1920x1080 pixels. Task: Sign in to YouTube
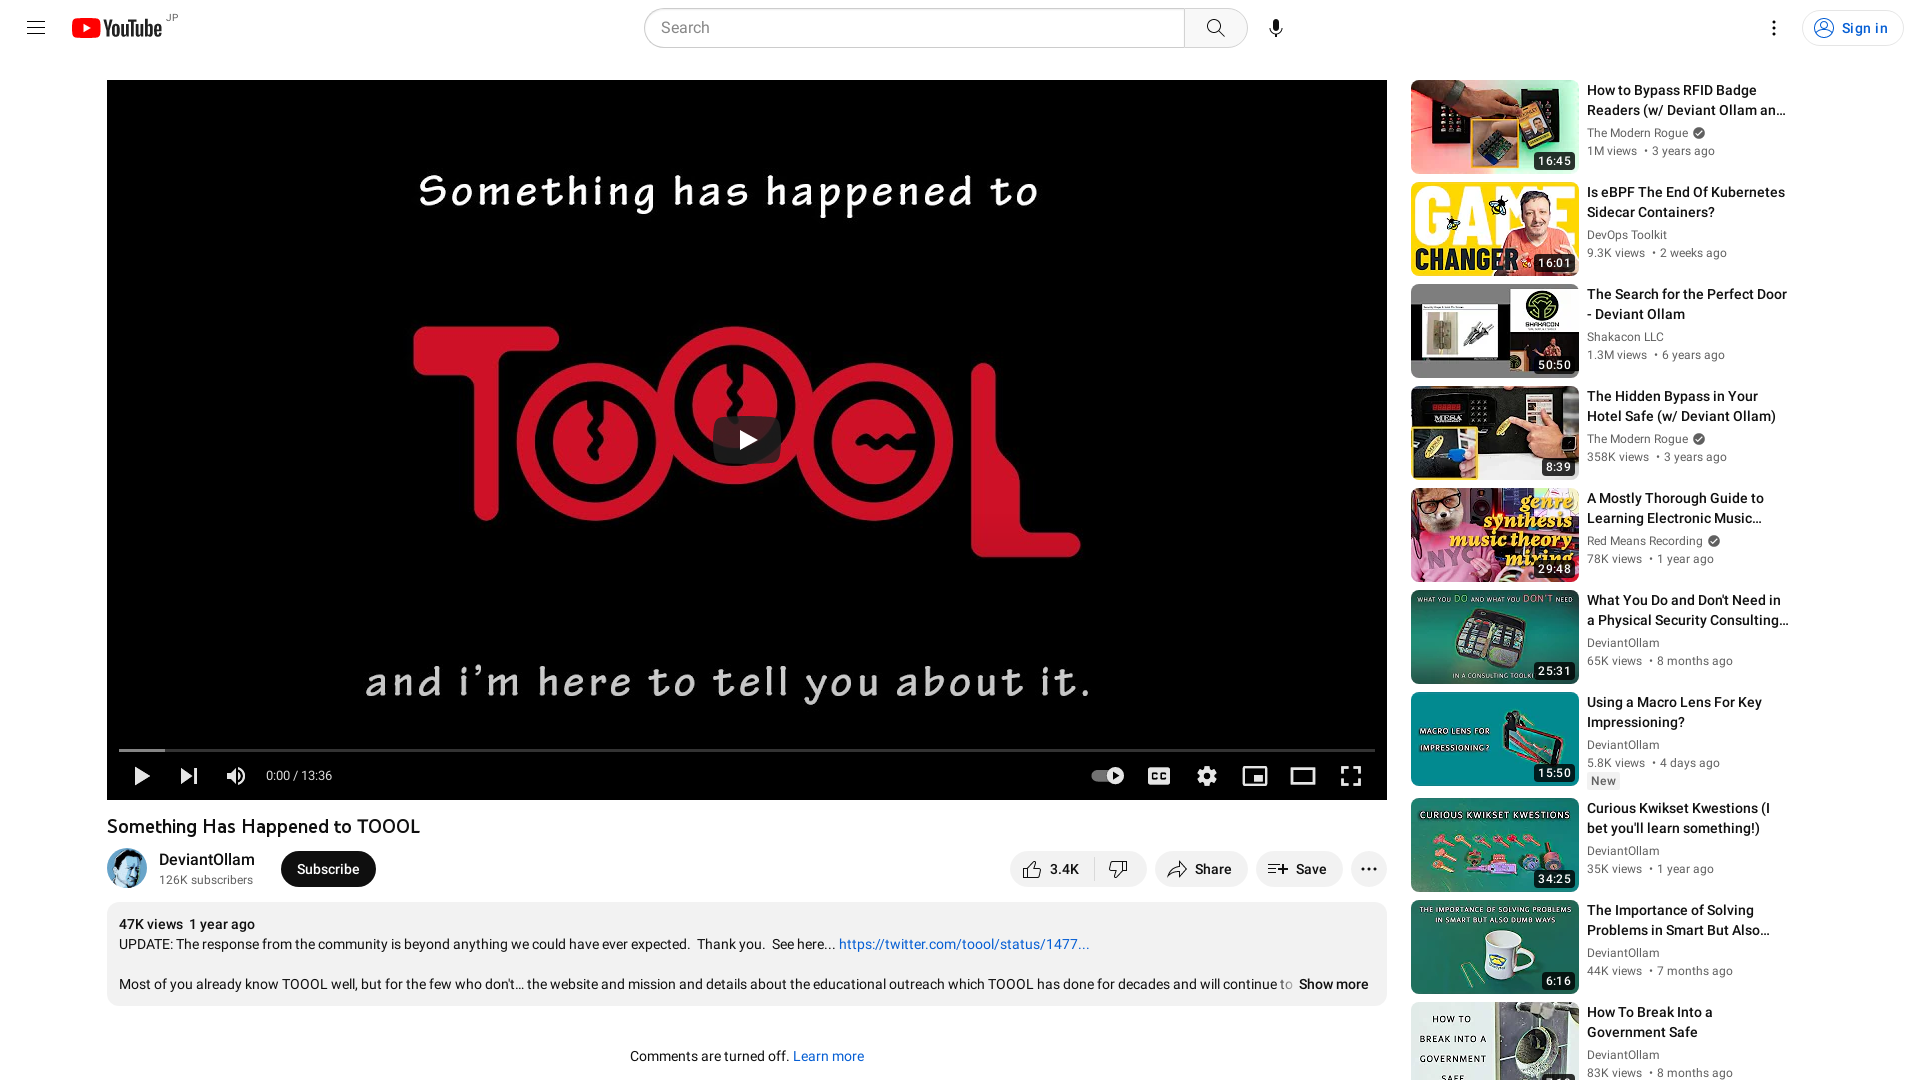click(1852, 28)
